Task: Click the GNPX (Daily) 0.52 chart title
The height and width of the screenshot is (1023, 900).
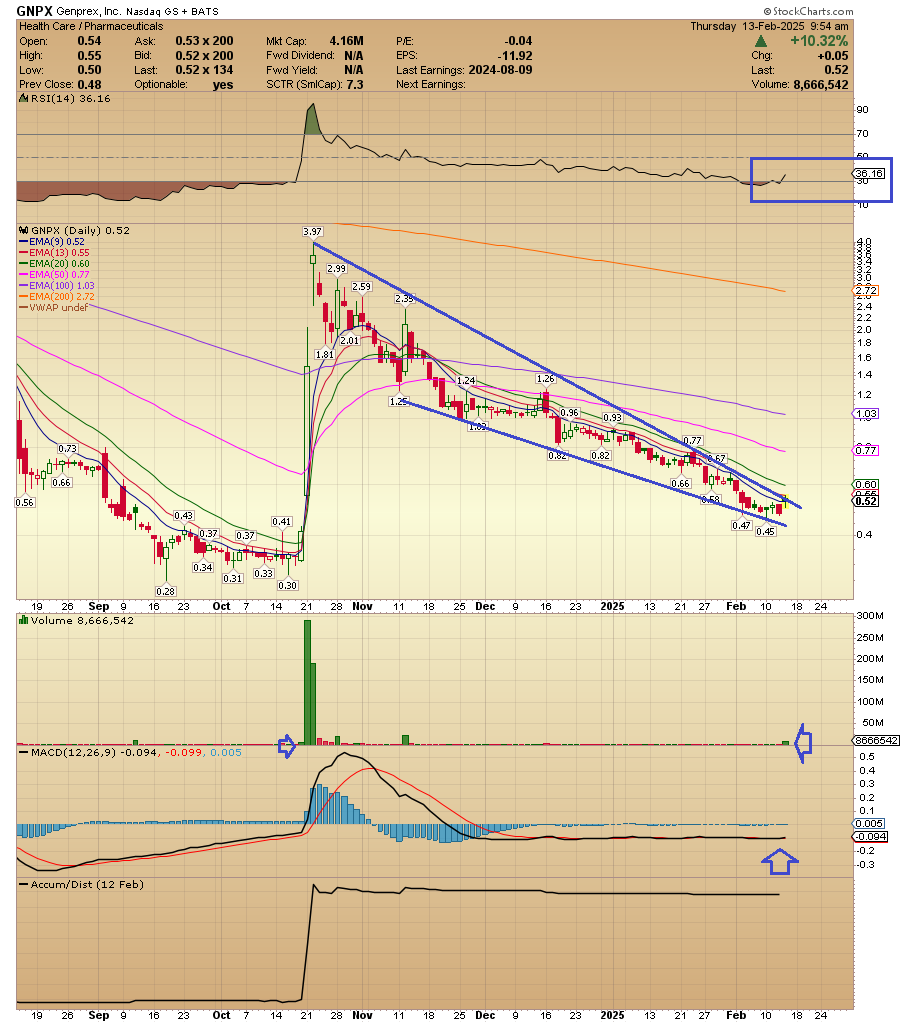Action: click(80, 230)
